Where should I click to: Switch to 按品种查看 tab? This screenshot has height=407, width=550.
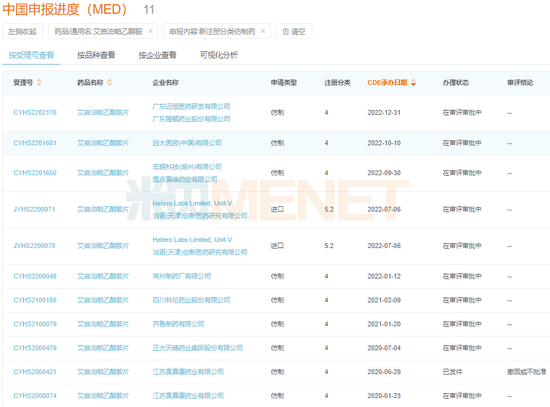point(96,55)
